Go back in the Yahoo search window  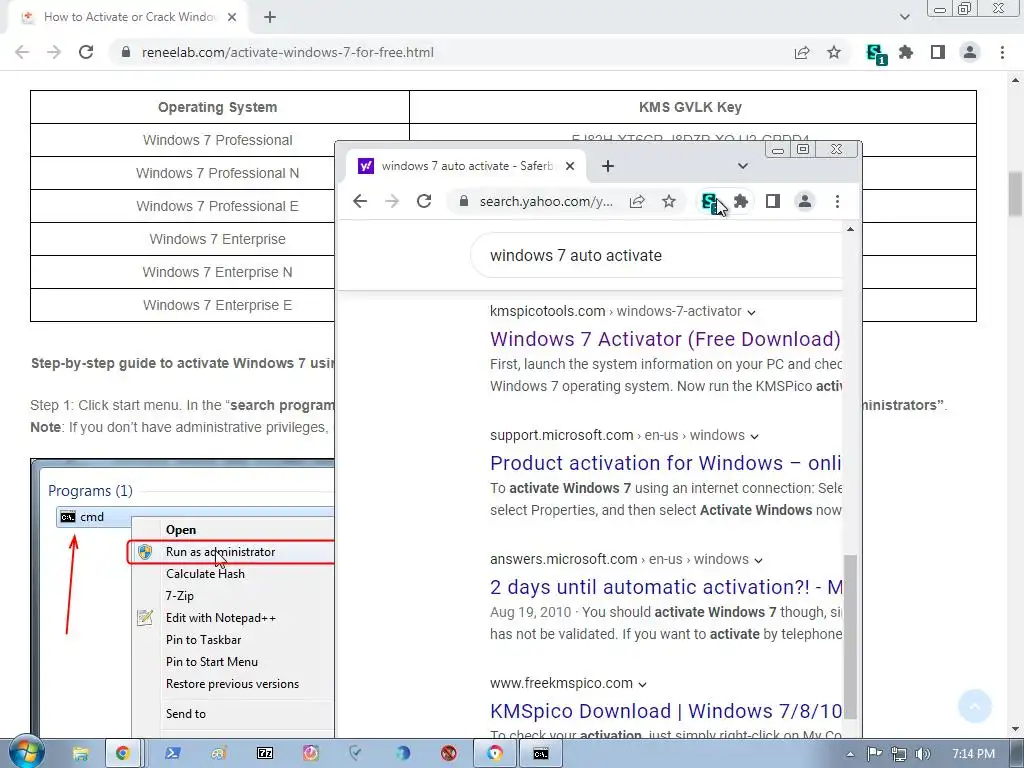(360, 201)
